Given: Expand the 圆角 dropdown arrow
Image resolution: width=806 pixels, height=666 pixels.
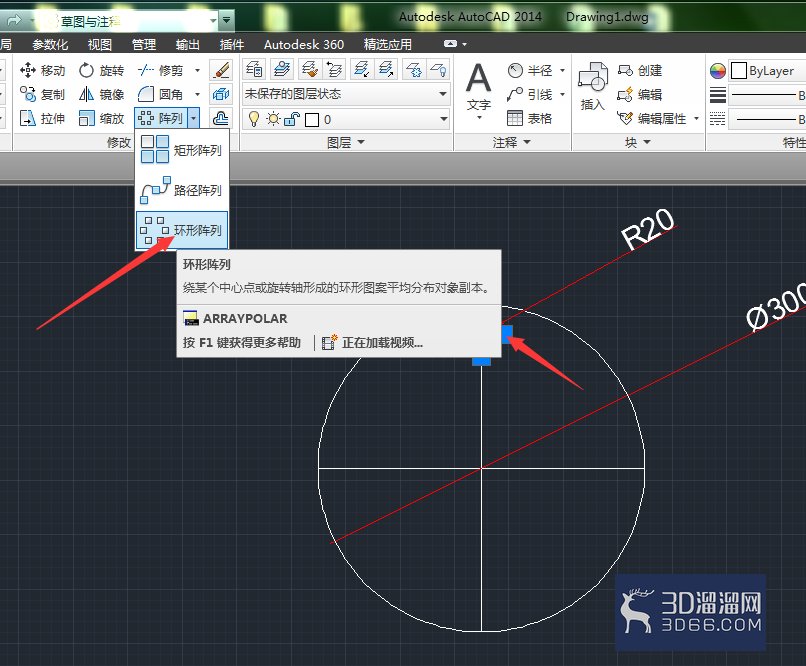Looking at the screenshot, I should (x=197, y=94).
